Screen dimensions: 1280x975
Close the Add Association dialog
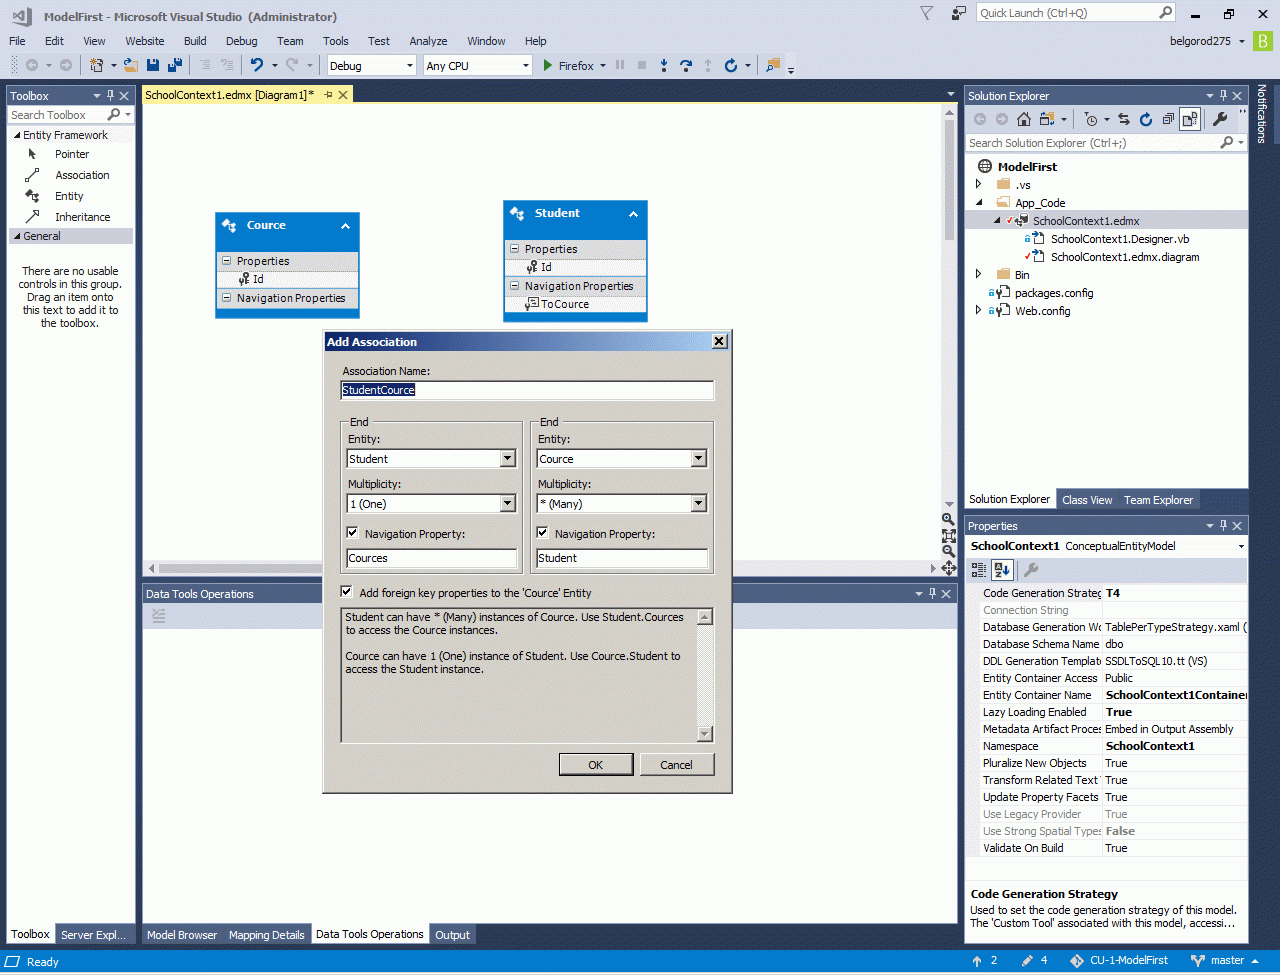point(719,342)
